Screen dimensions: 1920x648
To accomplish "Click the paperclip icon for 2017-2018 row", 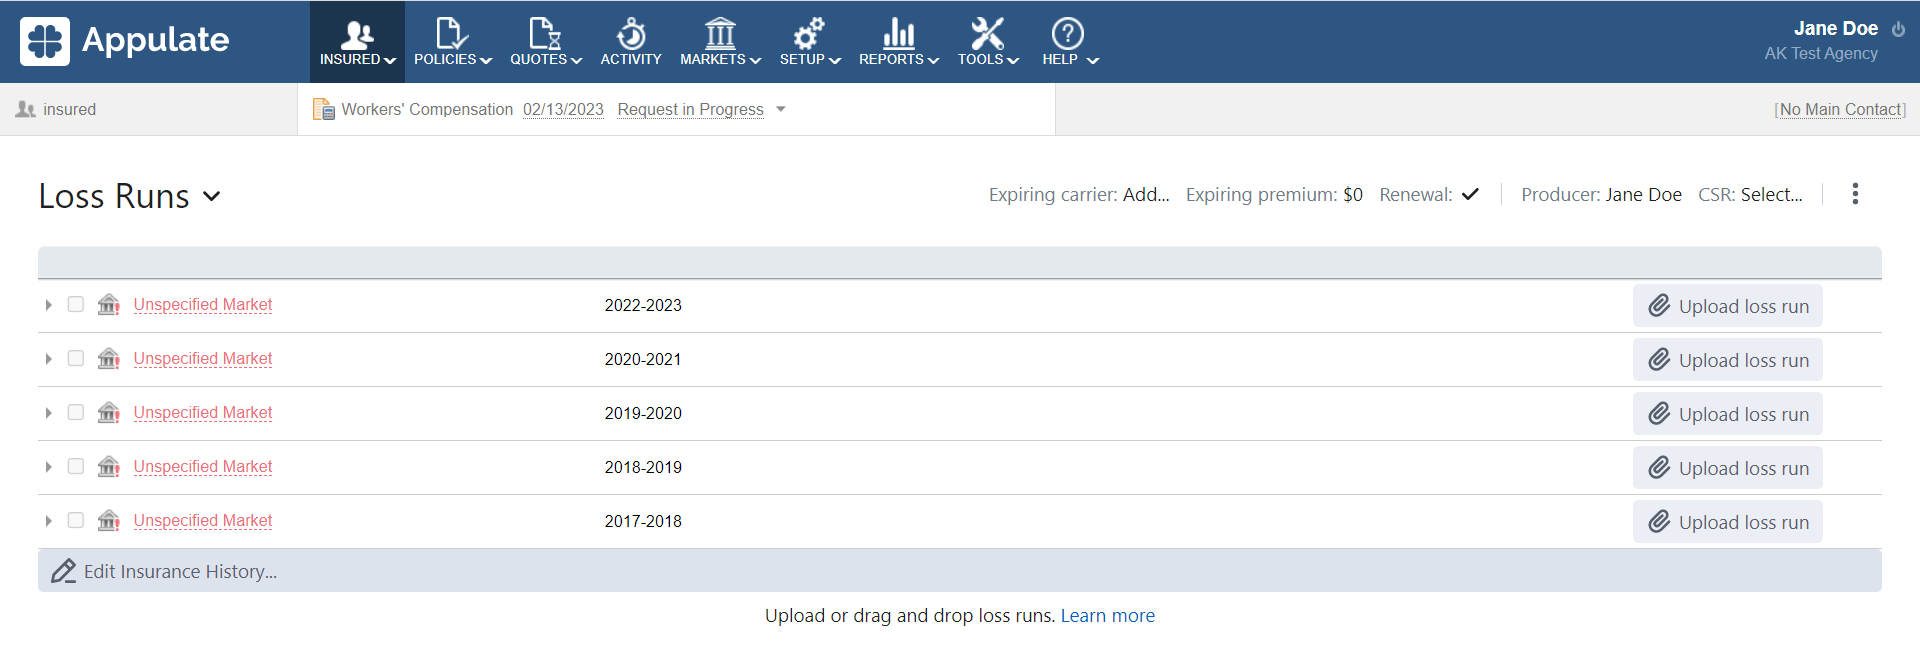I will [1659, 521].
